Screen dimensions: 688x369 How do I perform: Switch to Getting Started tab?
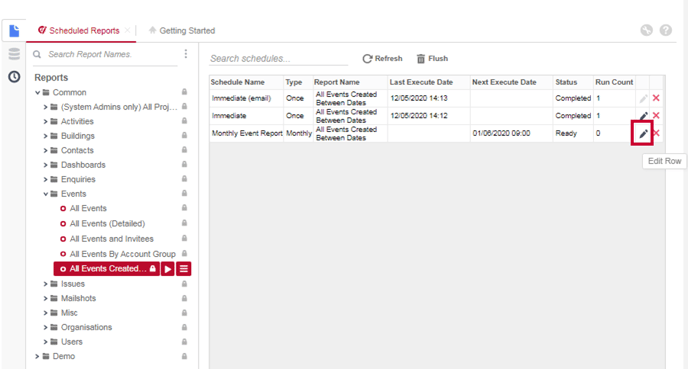click(x=182, y=31)
